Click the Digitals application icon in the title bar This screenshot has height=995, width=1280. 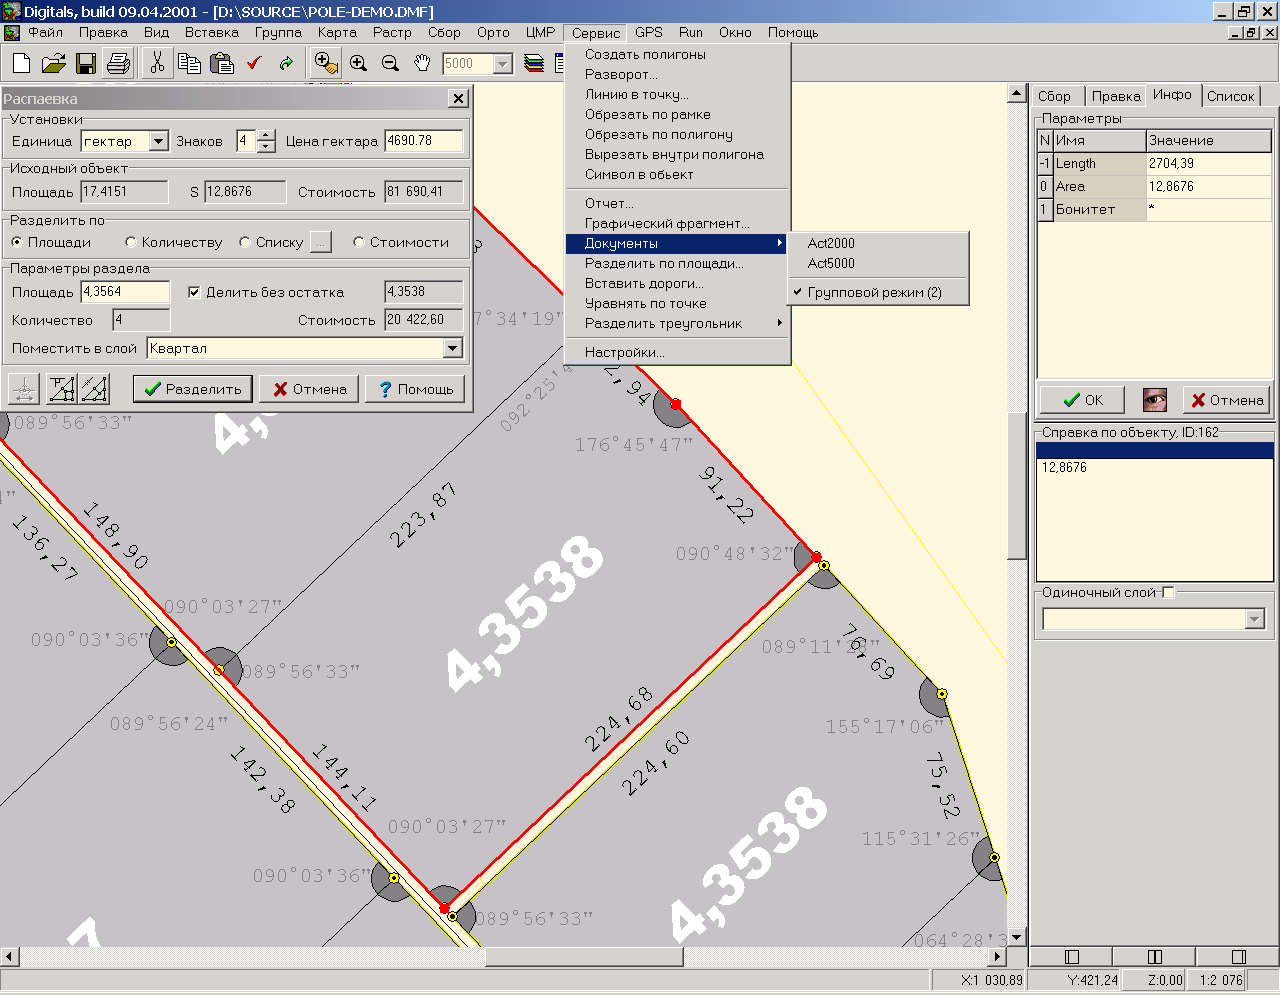pyautogui.click(x=11, y=12)
